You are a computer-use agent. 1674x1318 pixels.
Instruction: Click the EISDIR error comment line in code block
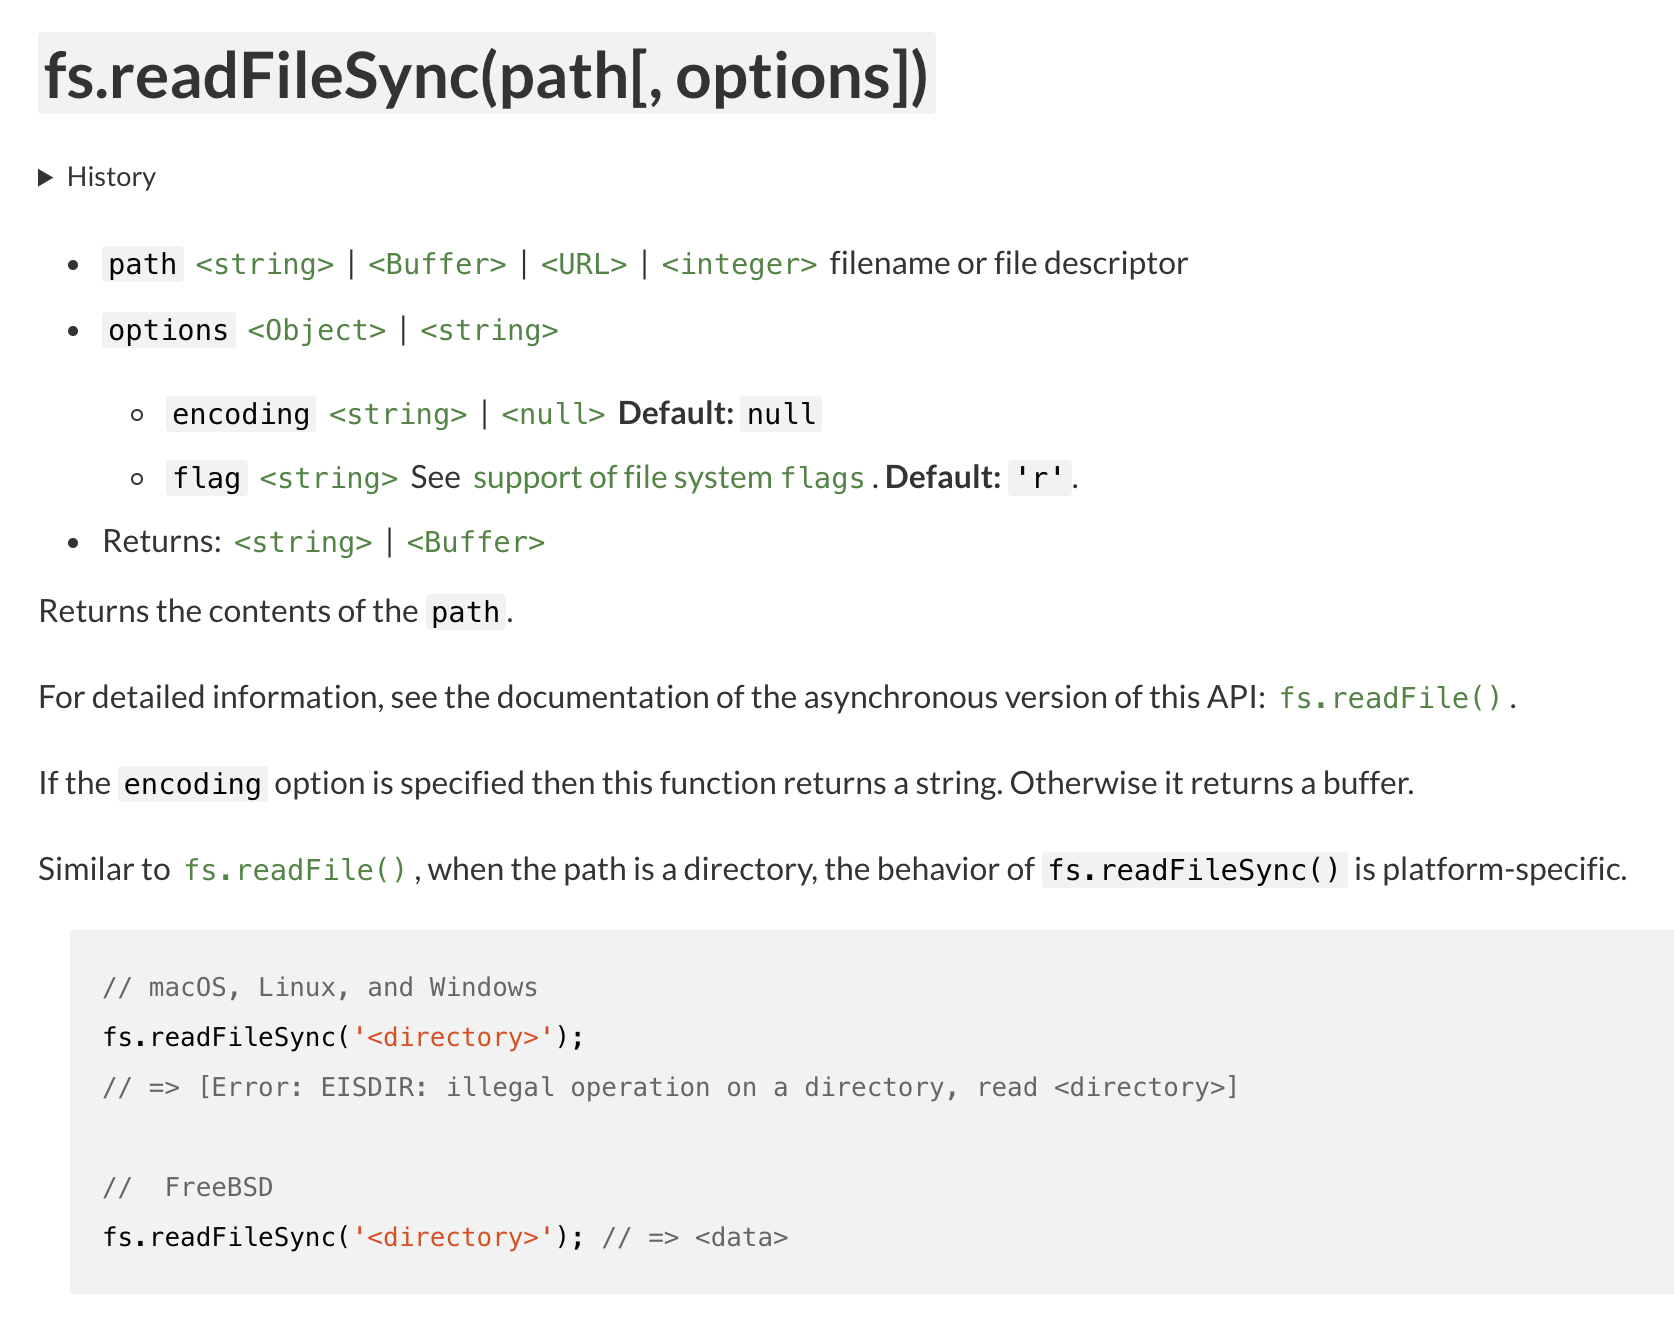pos(670,1087)
